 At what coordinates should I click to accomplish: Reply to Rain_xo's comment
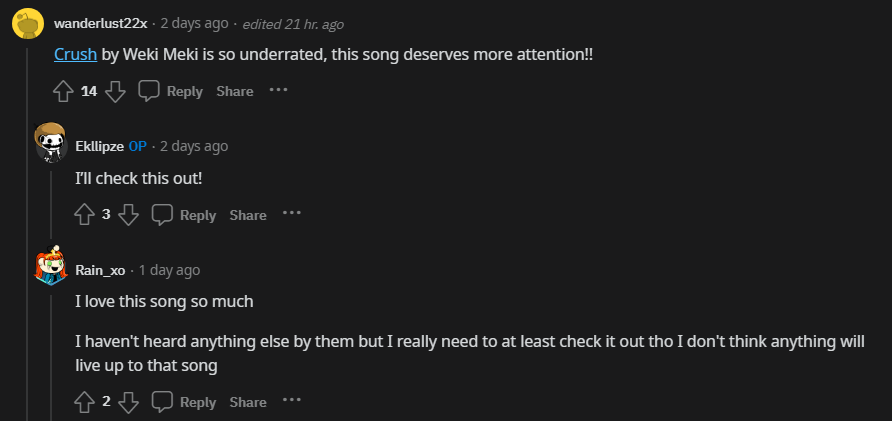tap(184, 402)
